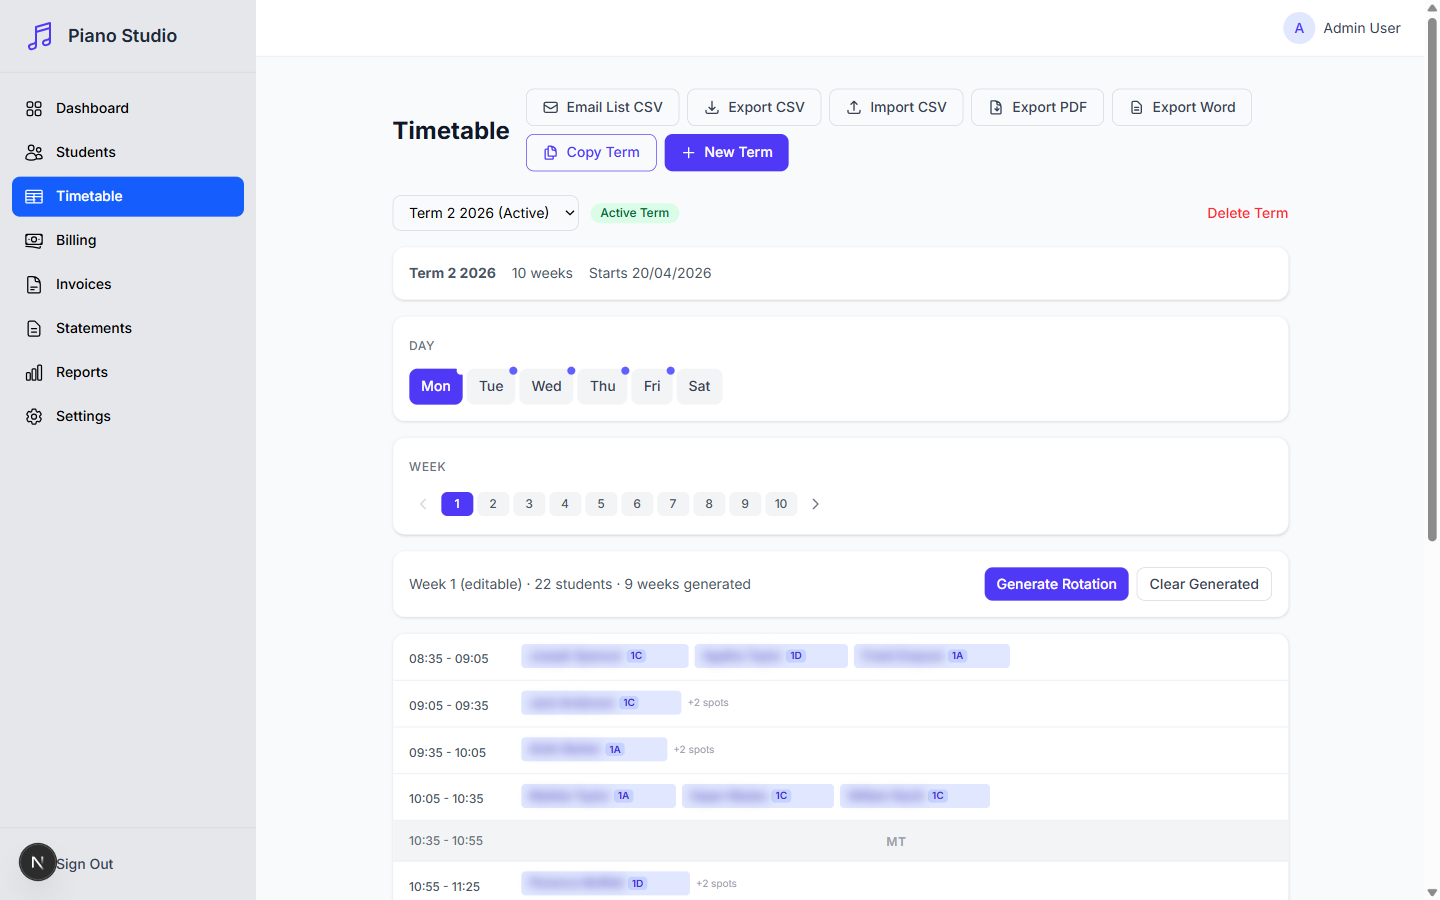Export timetable to PDF
1440x900 pixels.
point(1037,107)
